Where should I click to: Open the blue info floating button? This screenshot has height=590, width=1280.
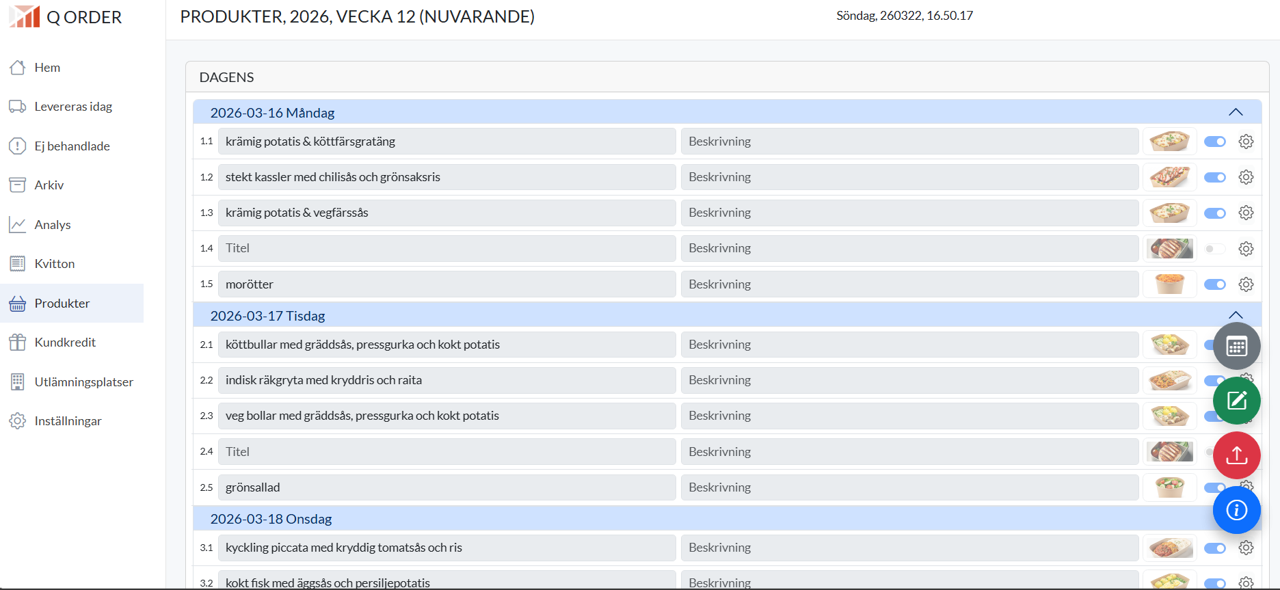point(1237,510)
